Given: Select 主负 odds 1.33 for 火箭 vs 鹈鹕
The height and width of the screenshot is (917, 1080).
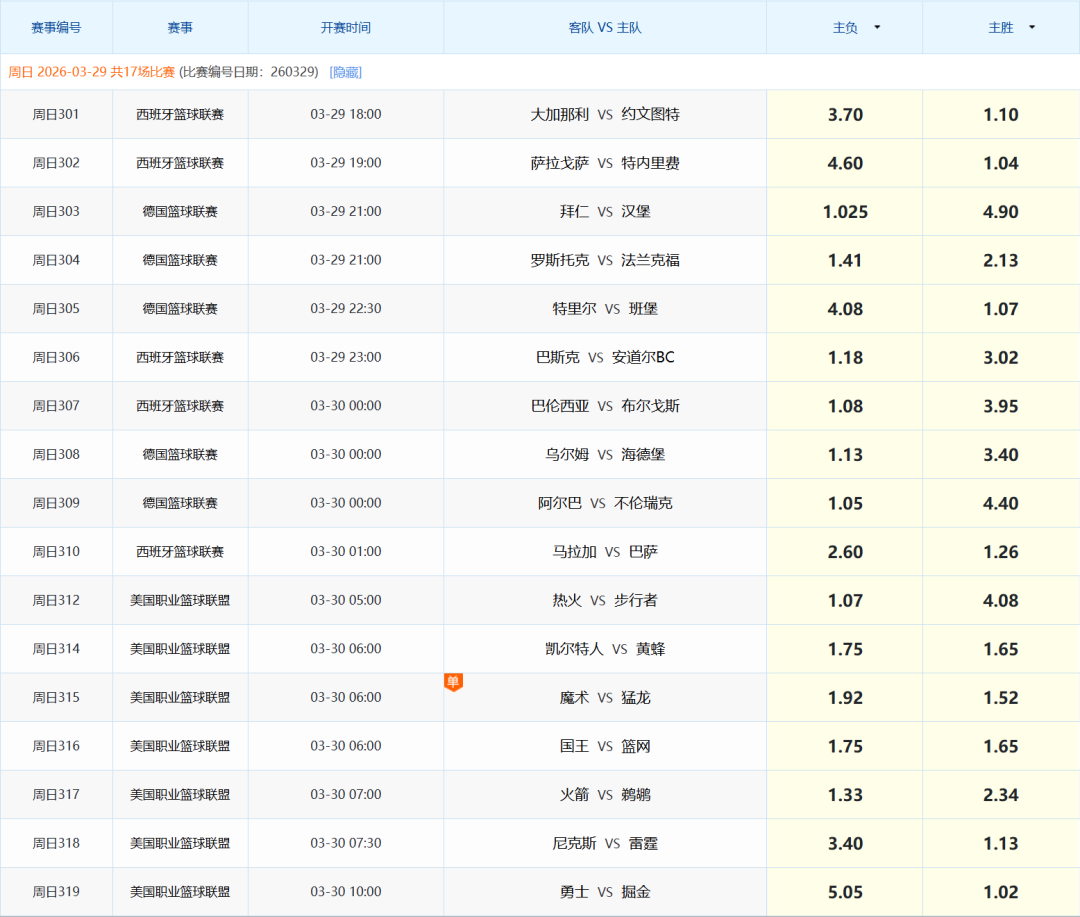Looking at the screenshot, I should 845,794.
